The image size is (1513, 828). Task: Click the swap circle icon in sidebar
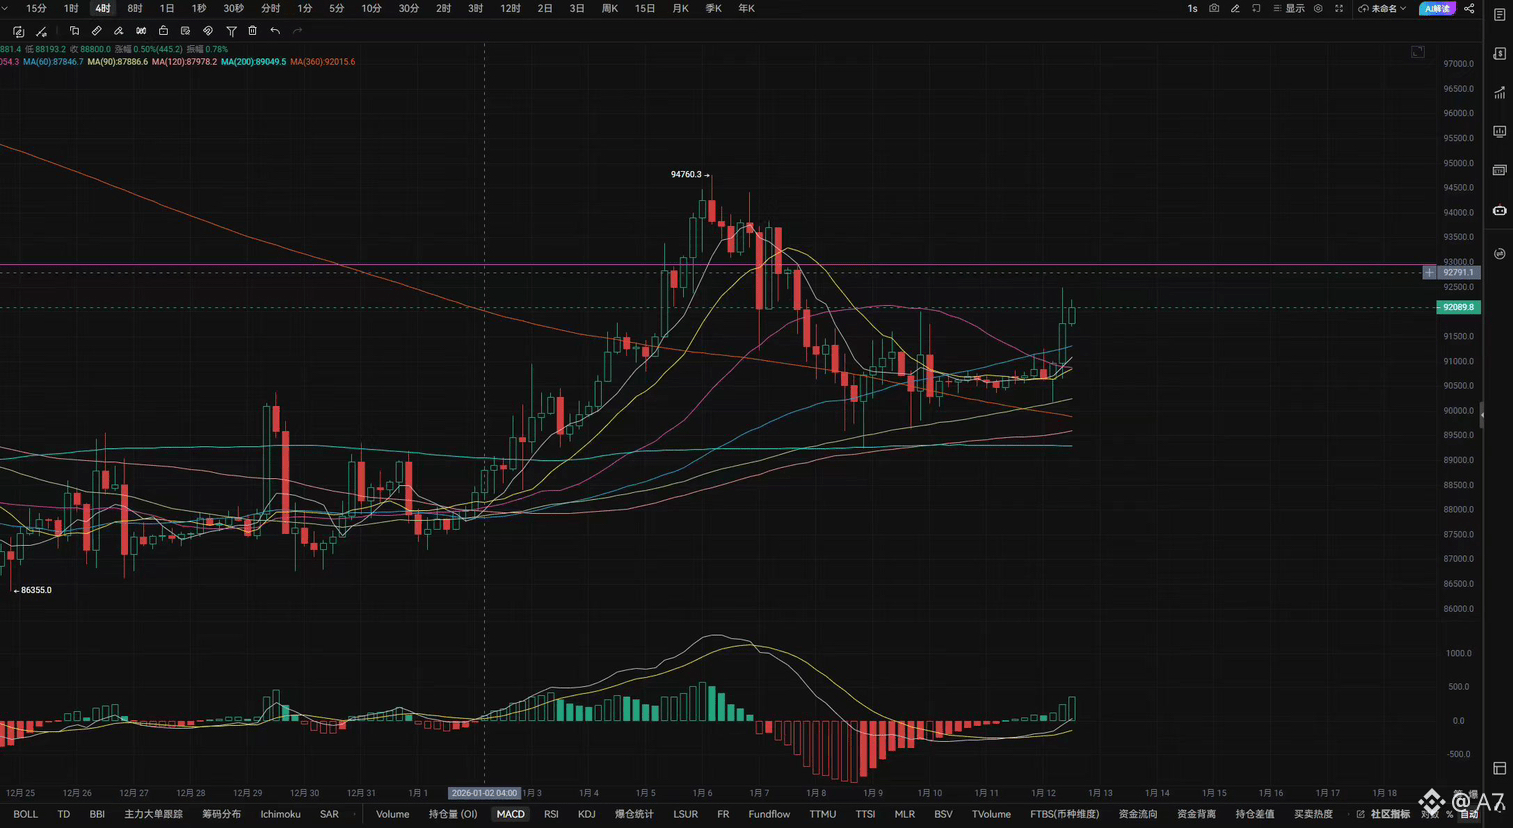pos(1499,254)
